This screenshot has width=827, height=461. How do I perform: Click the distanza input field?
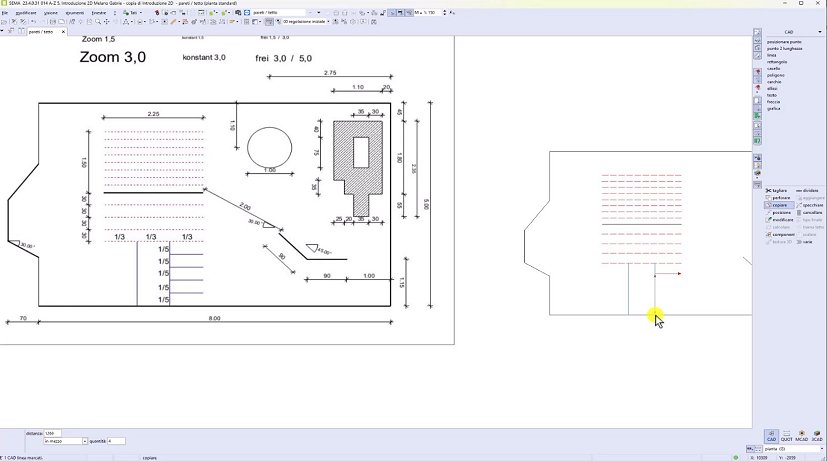point(56,433)
